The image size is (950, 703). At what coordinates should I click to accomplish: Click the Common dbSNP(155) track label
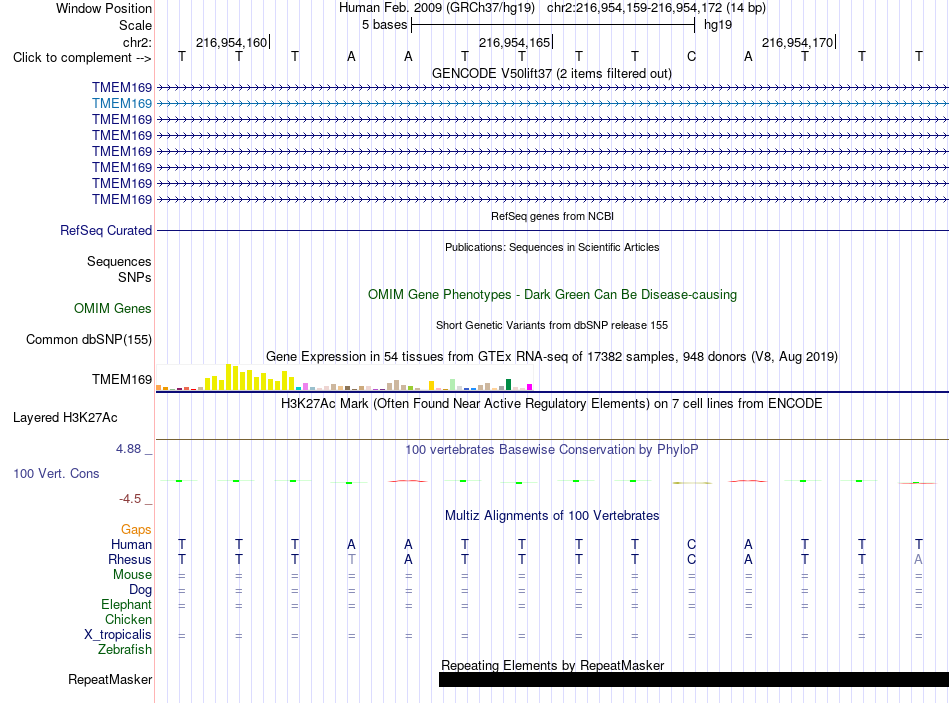[88, 339]
